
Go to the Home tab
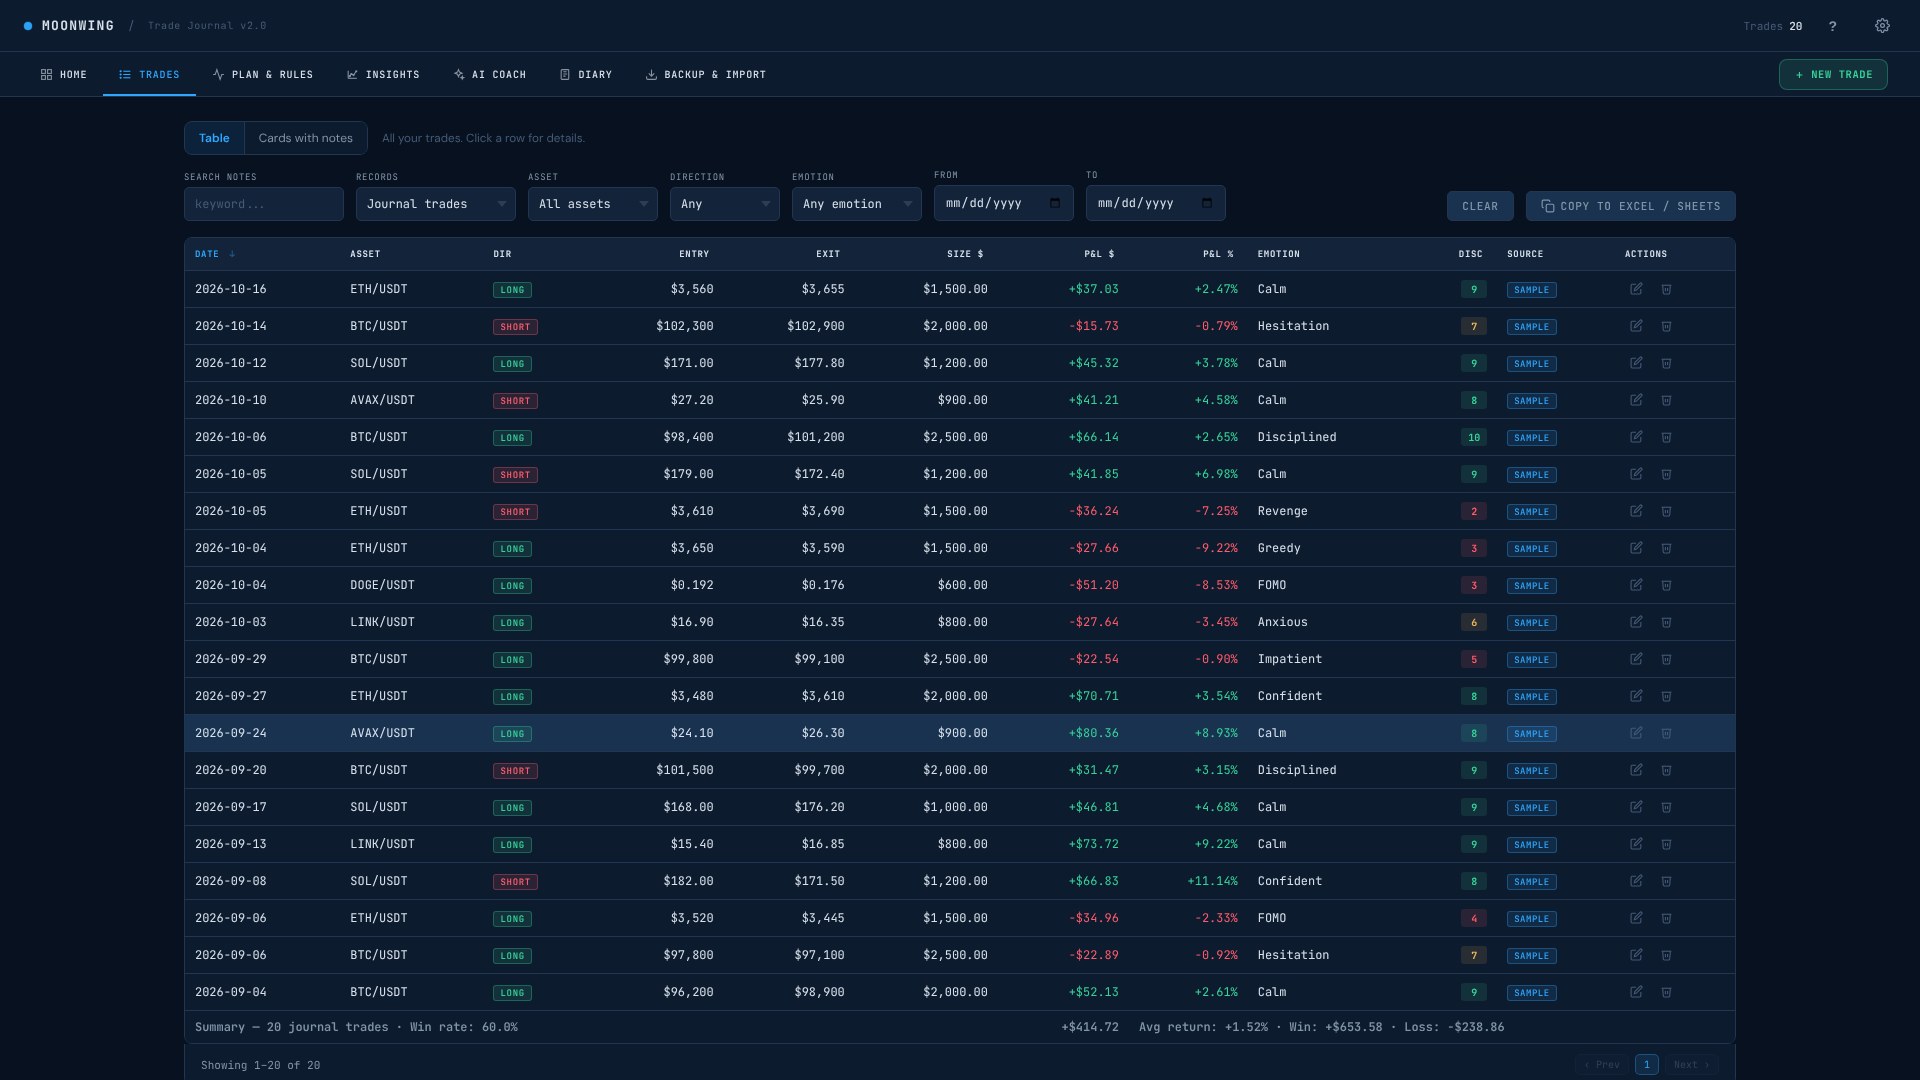click(x=64, y=75)
